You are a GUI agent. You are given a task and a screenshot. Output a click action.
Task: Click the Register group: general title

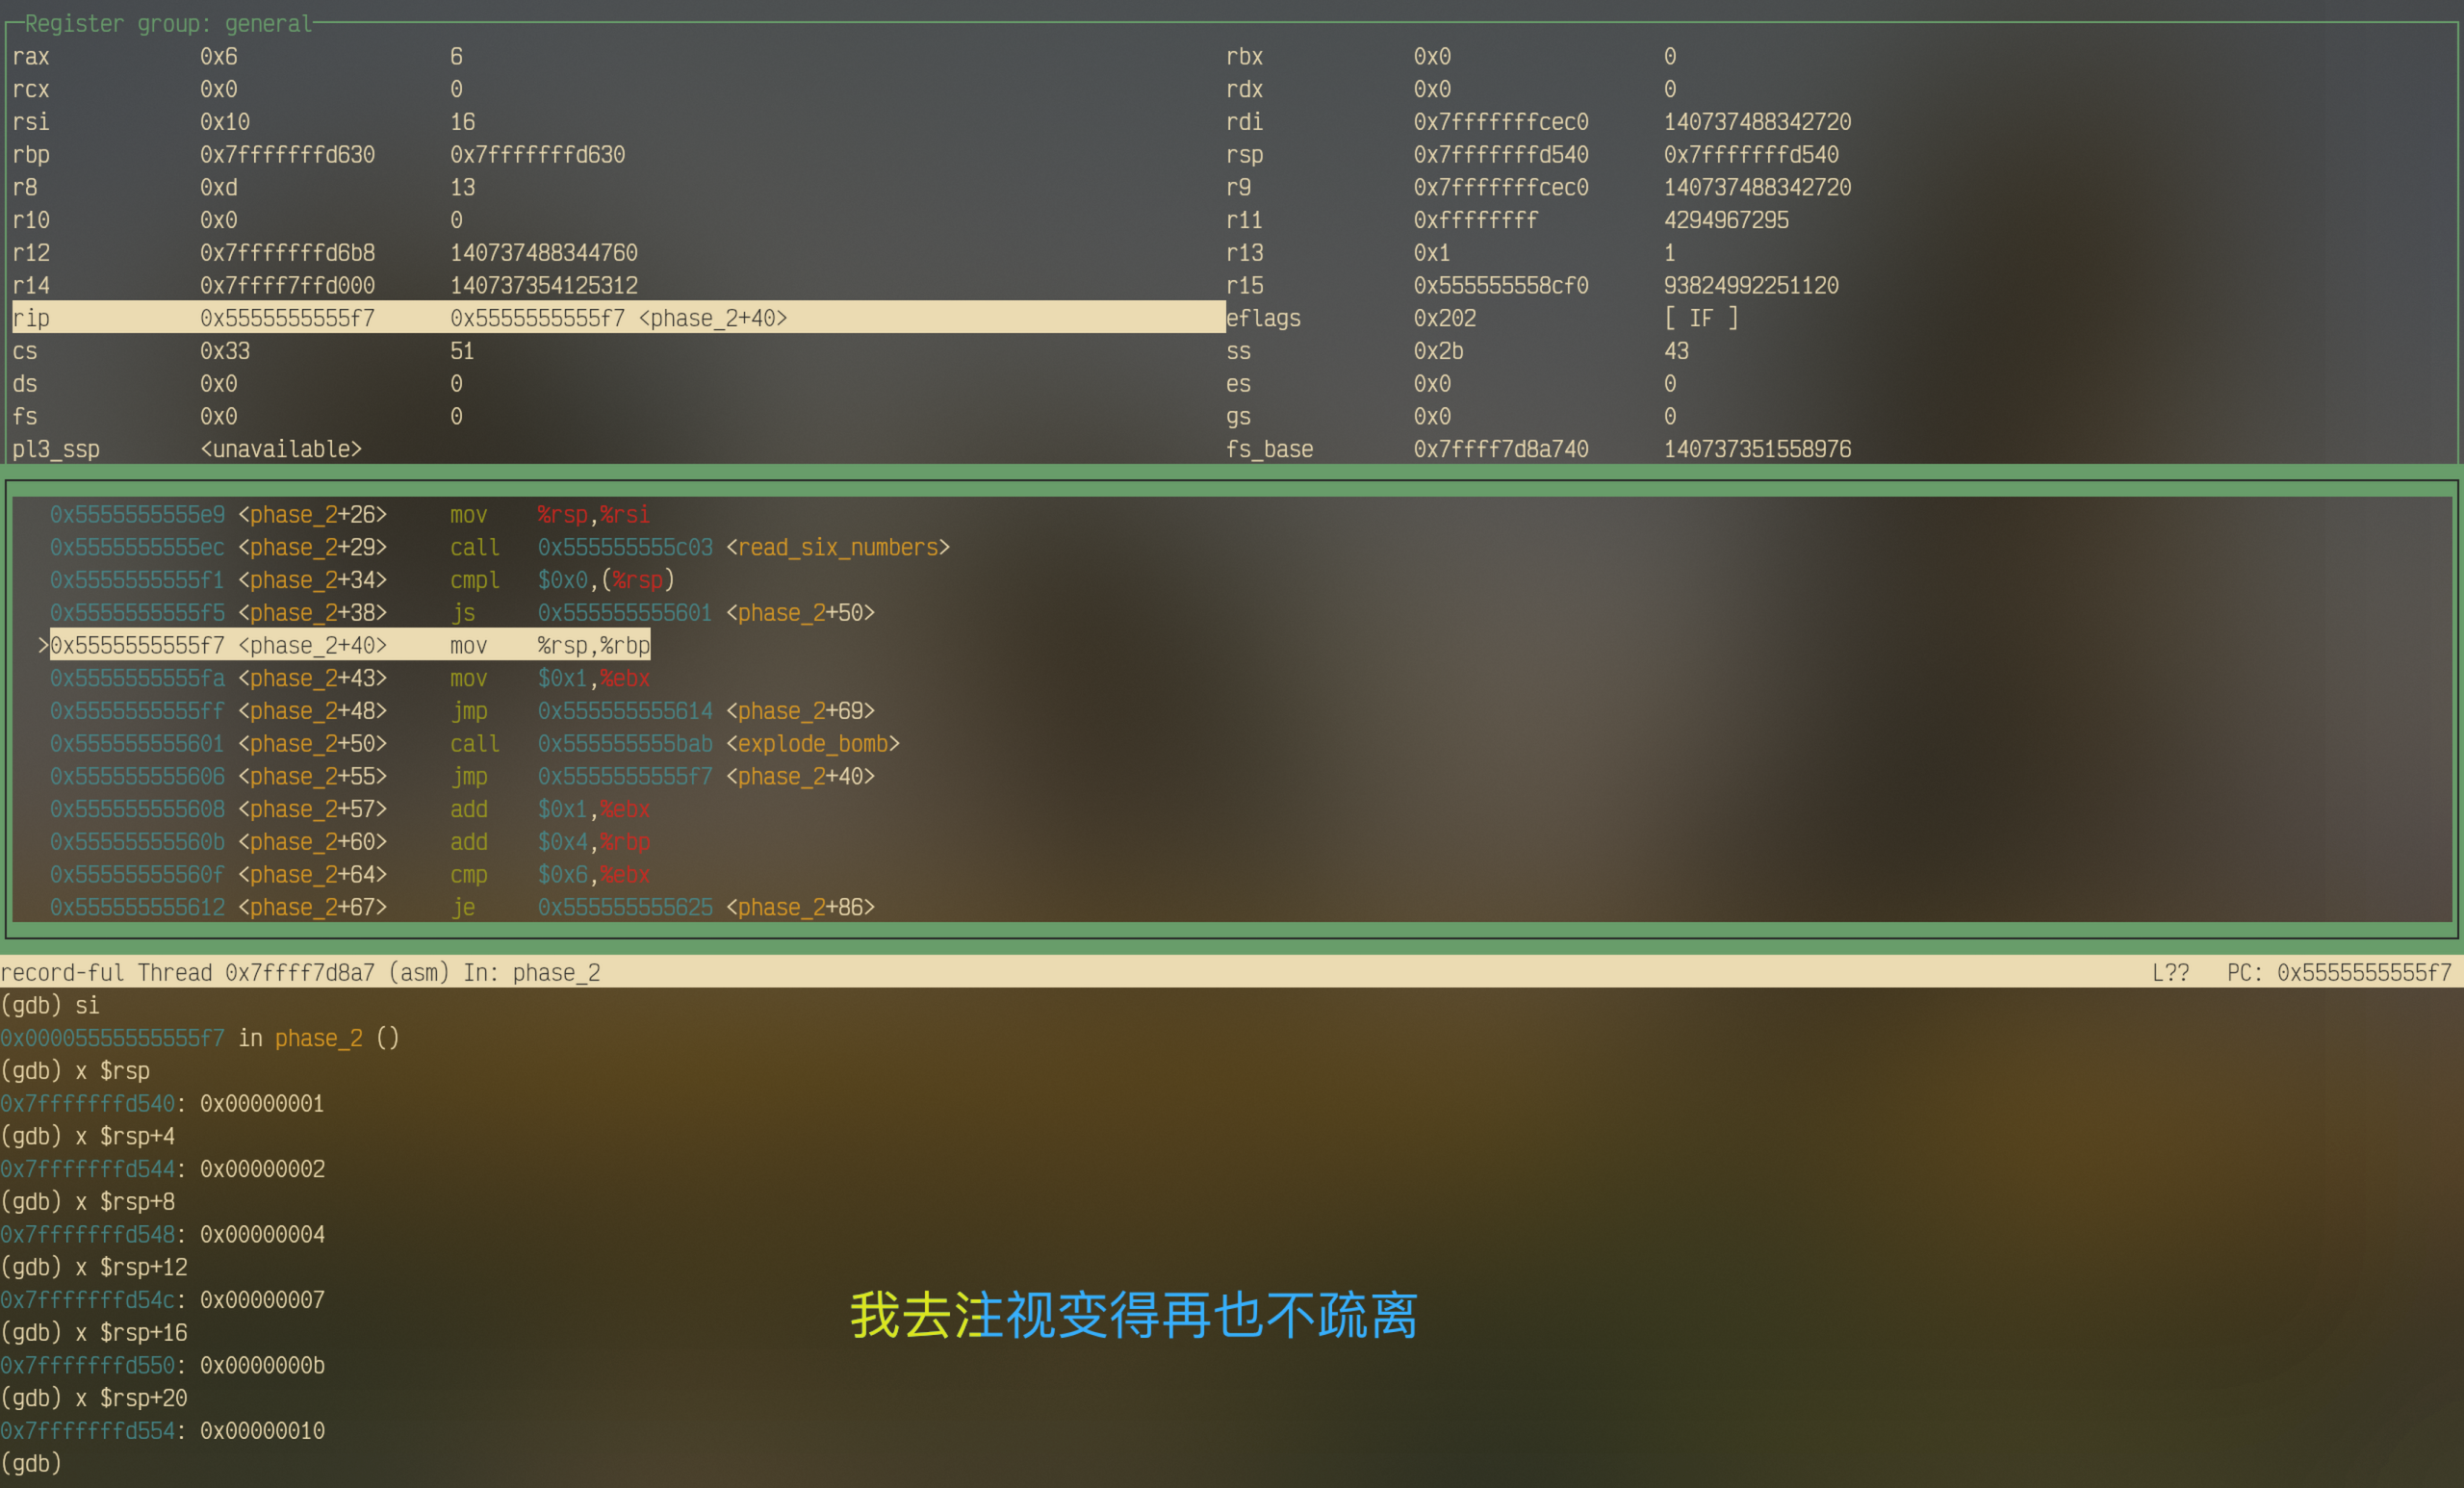(x=168, y=23)
